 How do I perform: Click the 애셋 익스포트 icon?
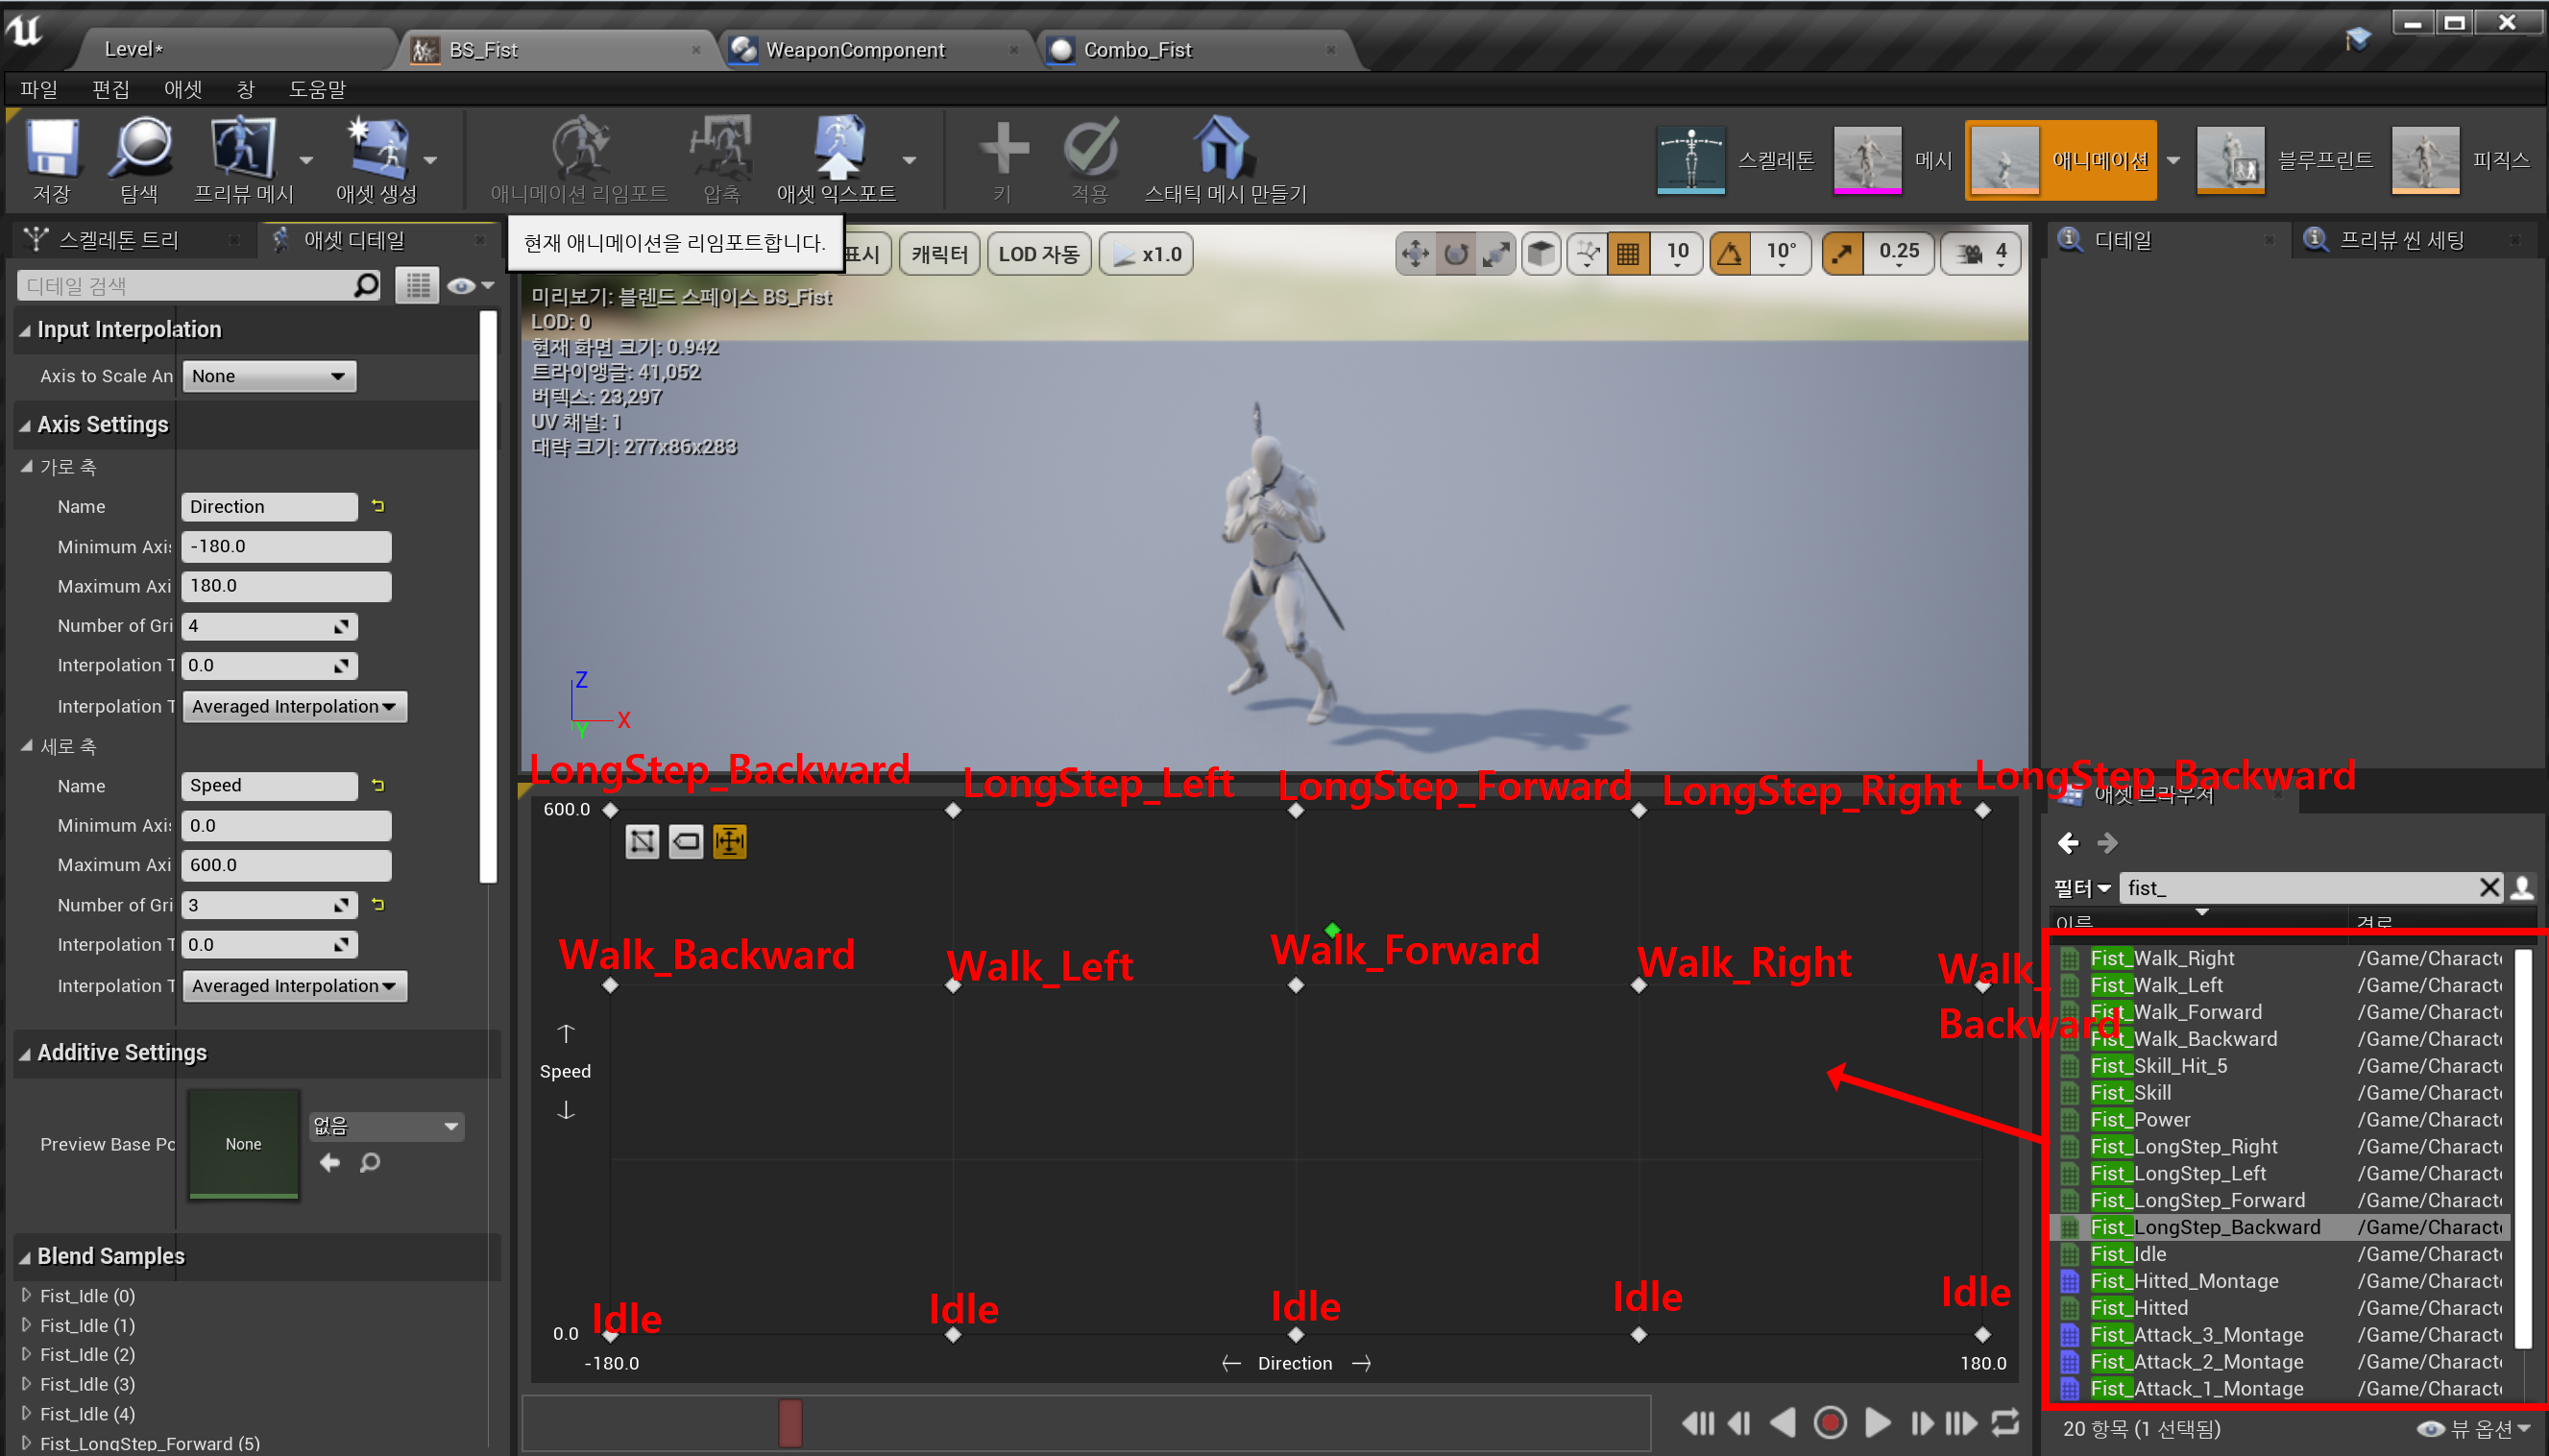coord(837,158)
